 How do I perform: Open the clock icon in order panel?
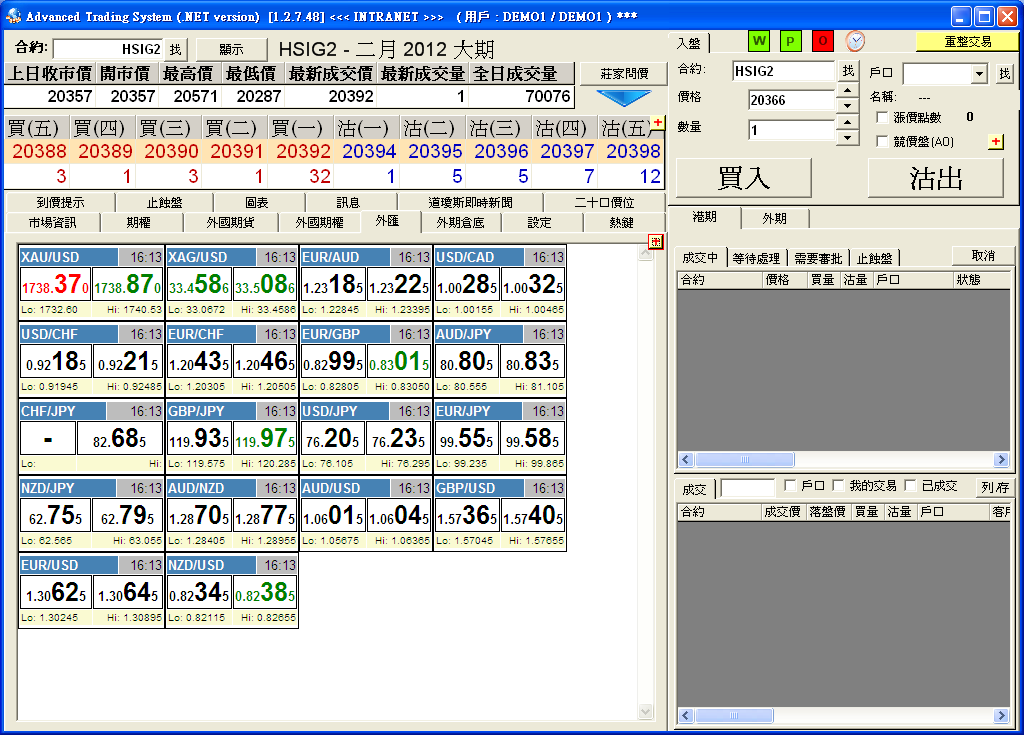pos(855,41)
